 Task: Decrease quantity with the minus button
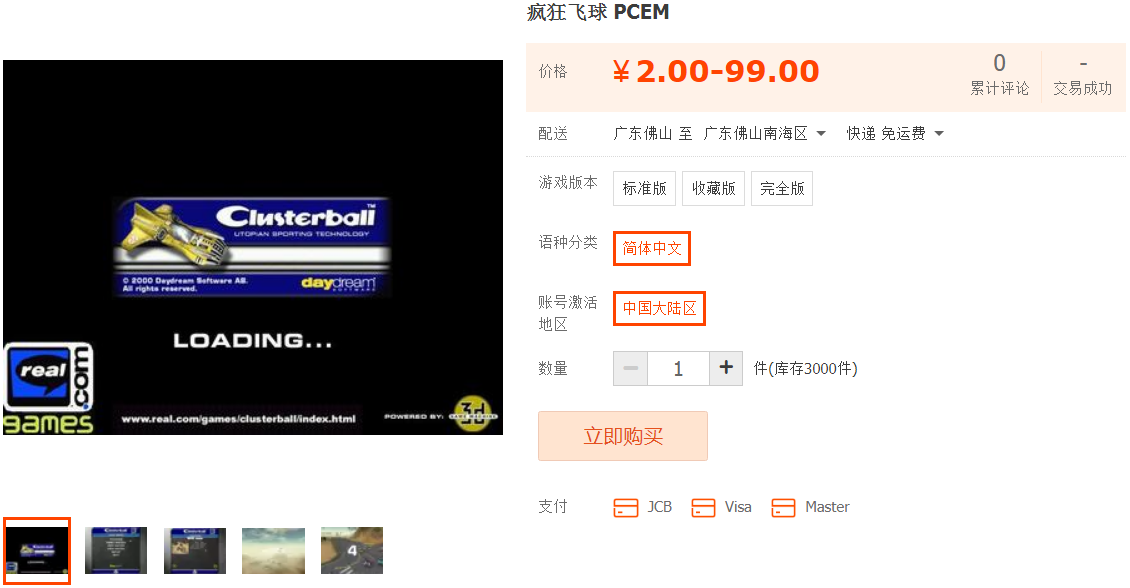click(x=631, y=368)
